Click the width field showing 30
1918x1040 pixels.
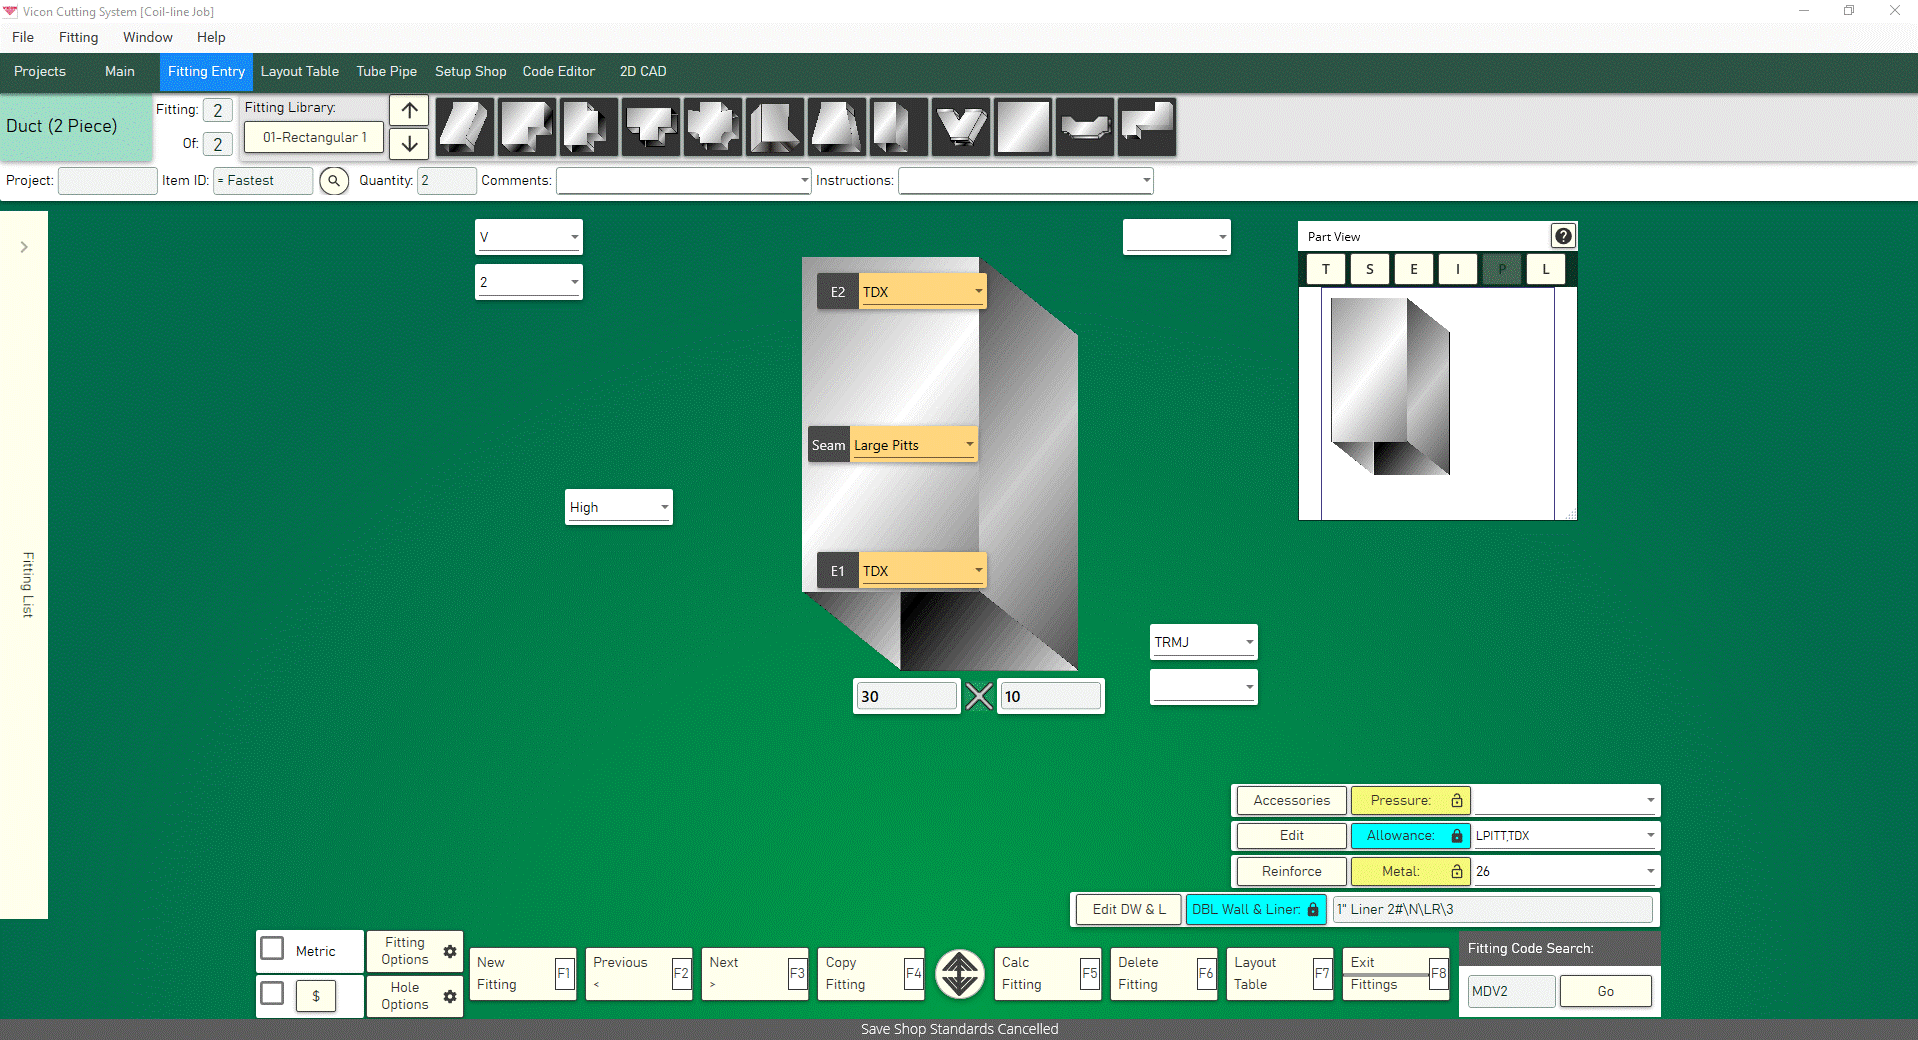(906, 696)
